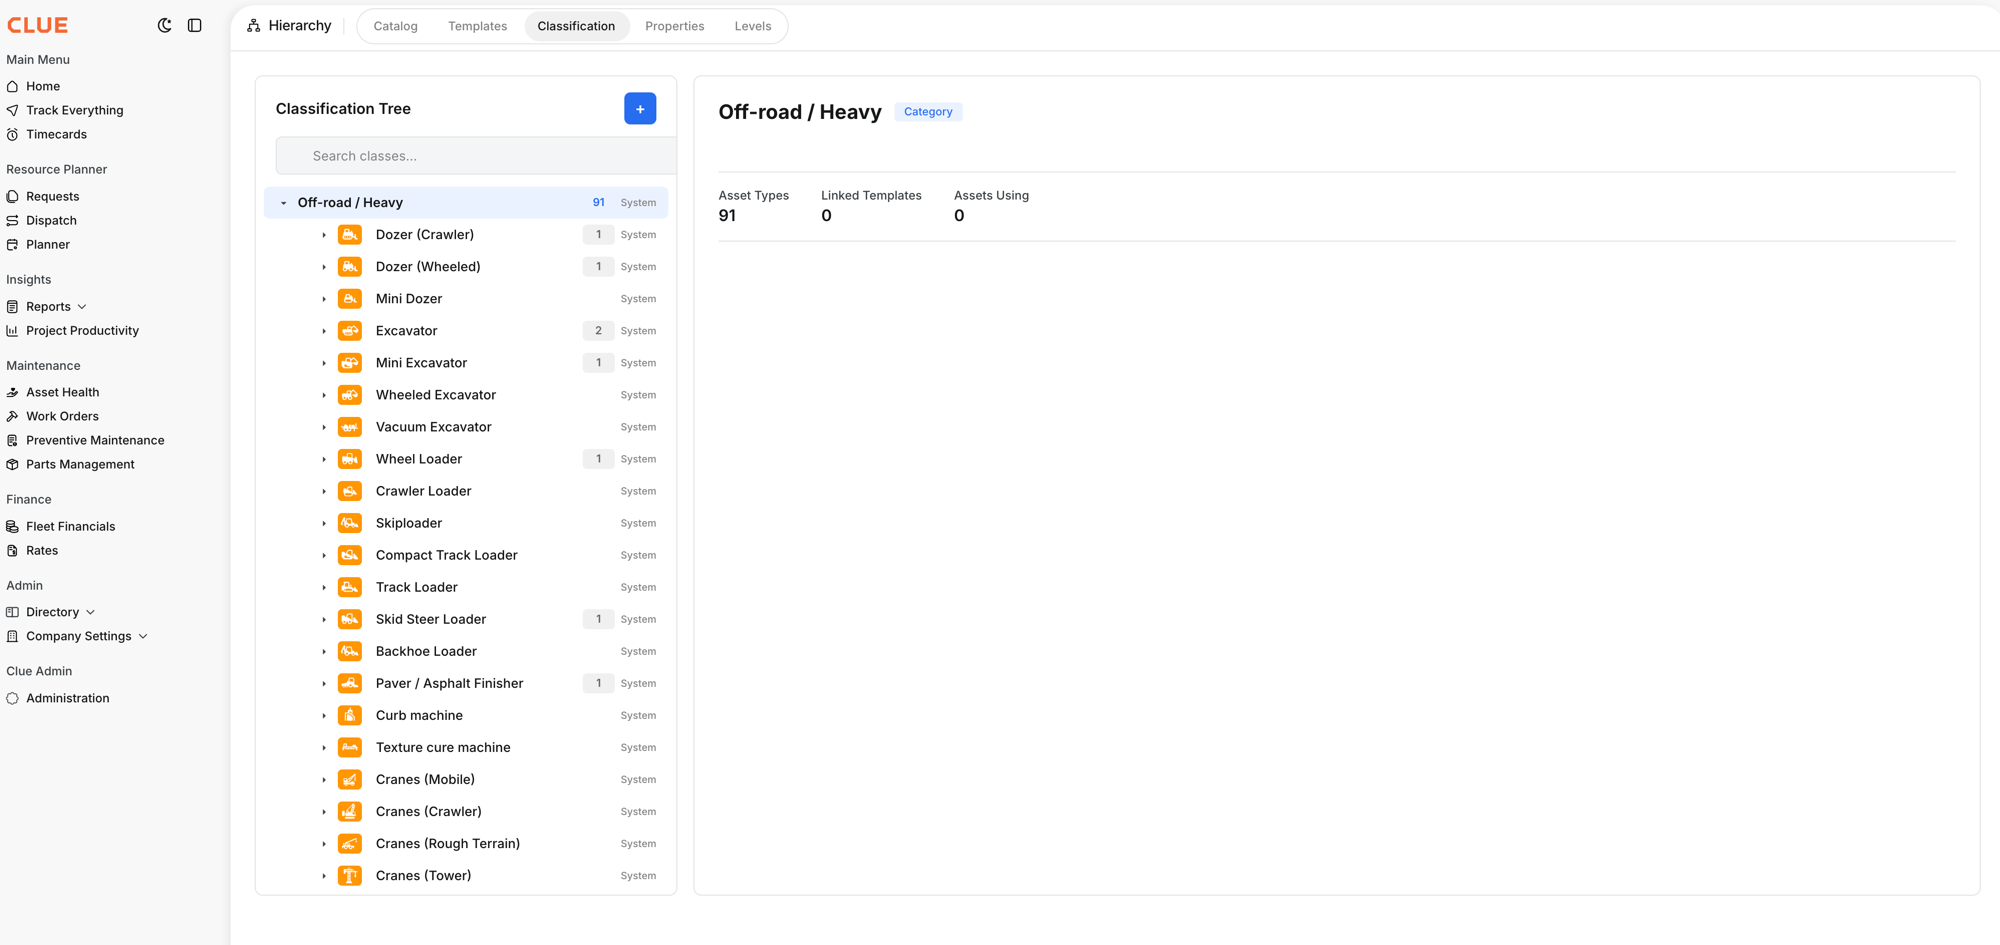Add a new class with plus button
The width and height of the screenshot is (2000, 945).
640,108
